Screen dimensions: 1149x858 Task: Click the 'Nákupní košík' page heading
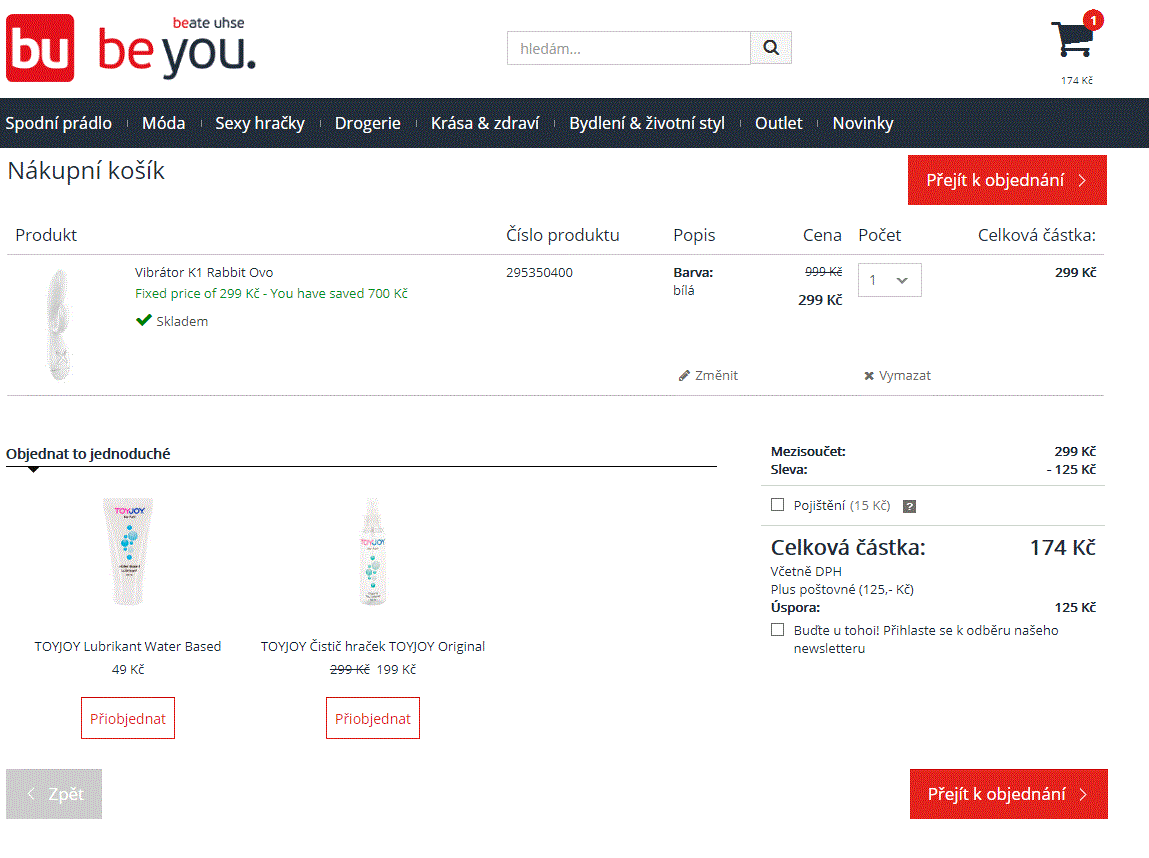(86, 171)
